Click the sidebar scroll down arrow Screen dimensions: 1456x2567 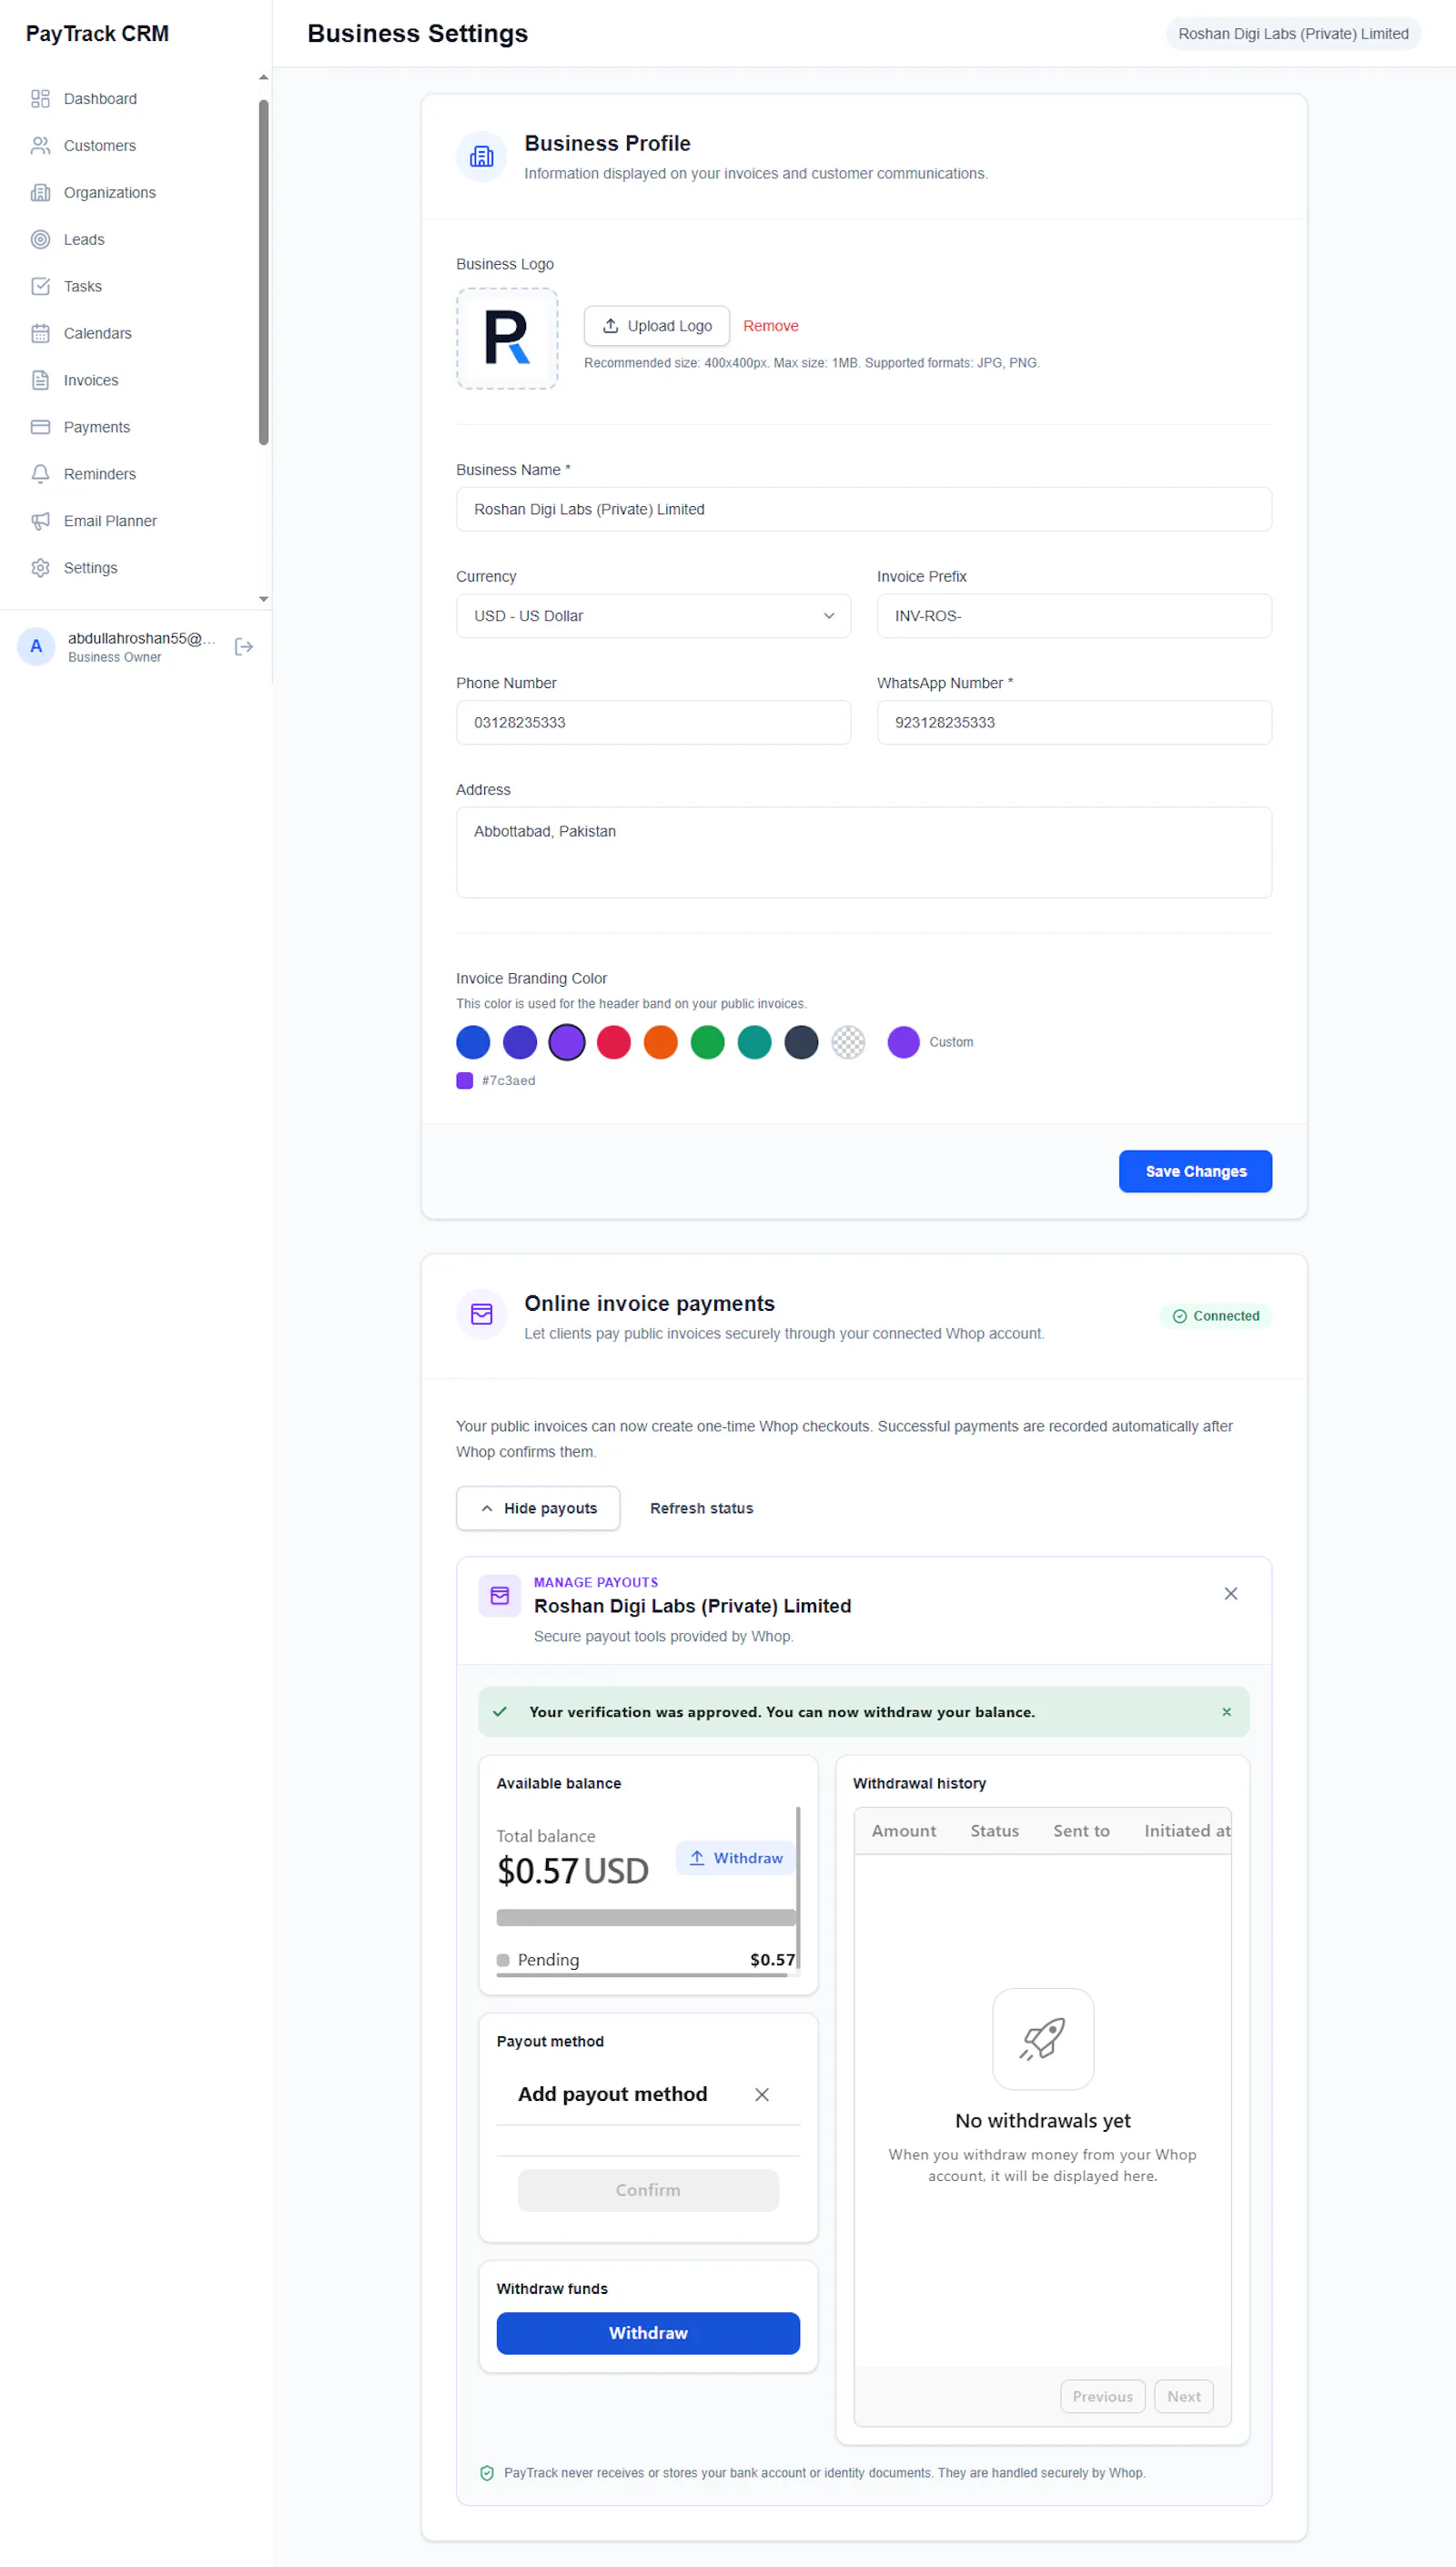[264, 599]
